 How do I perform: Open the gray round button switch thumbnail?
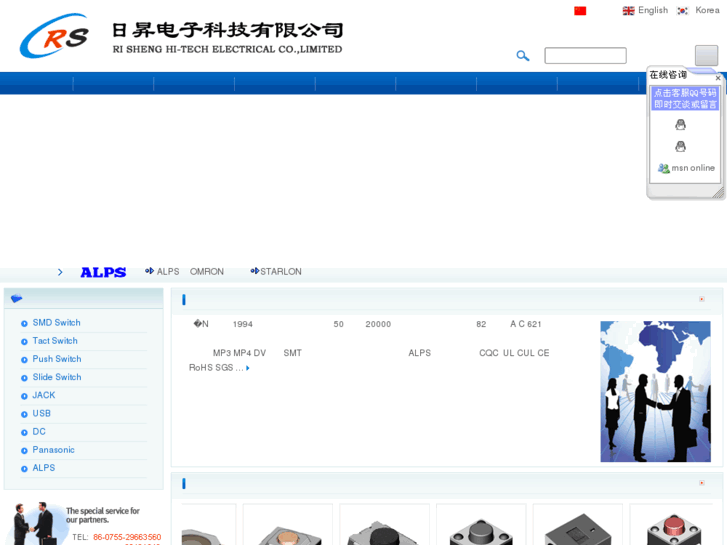[x=481, y=526]
